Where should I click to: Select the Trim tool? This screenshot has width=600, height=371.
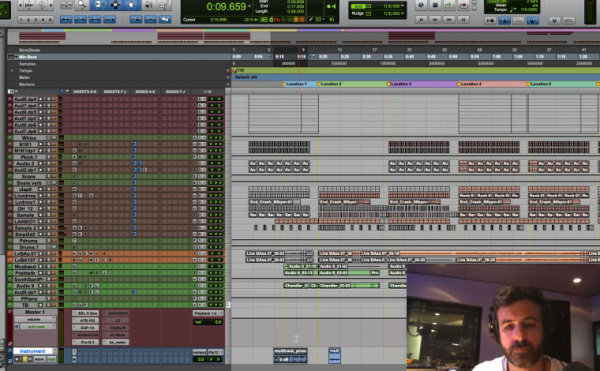98,5
